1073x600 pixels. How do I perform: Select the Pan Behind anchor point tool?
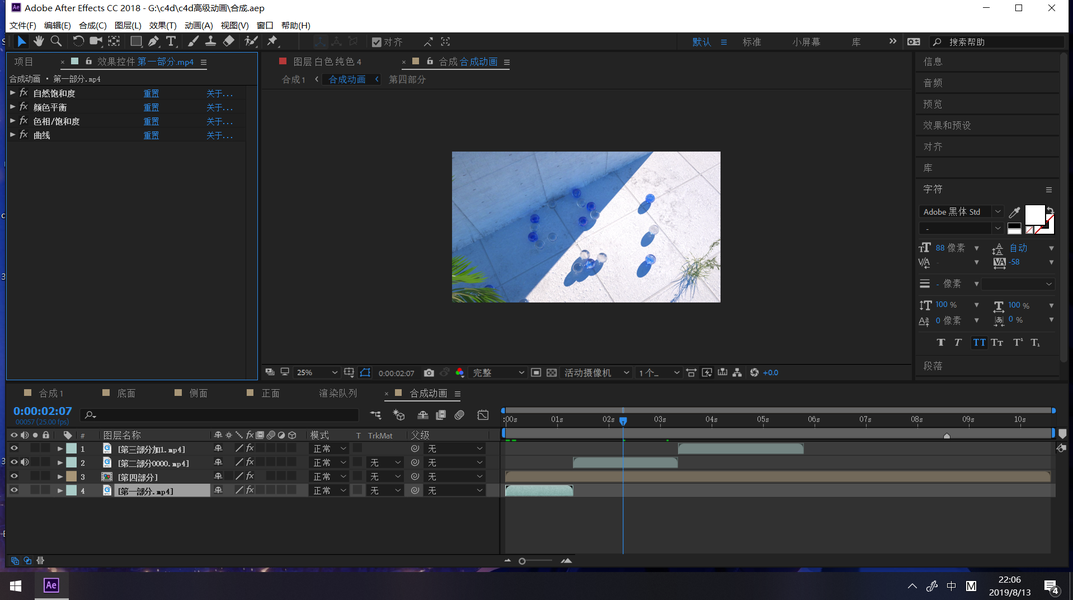tap(114, 42)
